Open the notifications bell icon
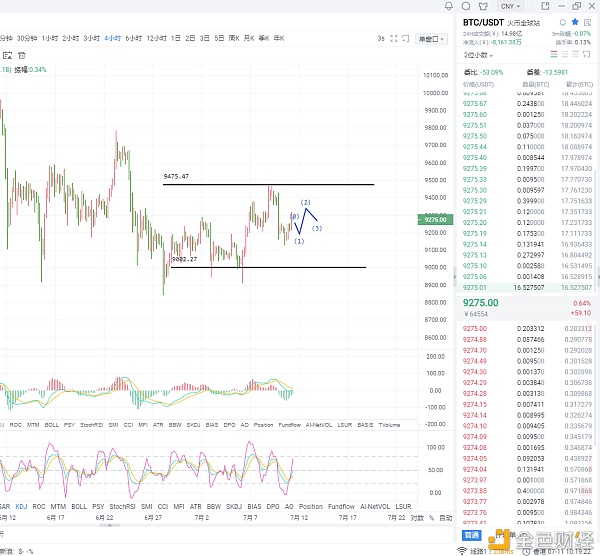Image resolution: width=600 pixels, height=556 pixels. point(449,6)
